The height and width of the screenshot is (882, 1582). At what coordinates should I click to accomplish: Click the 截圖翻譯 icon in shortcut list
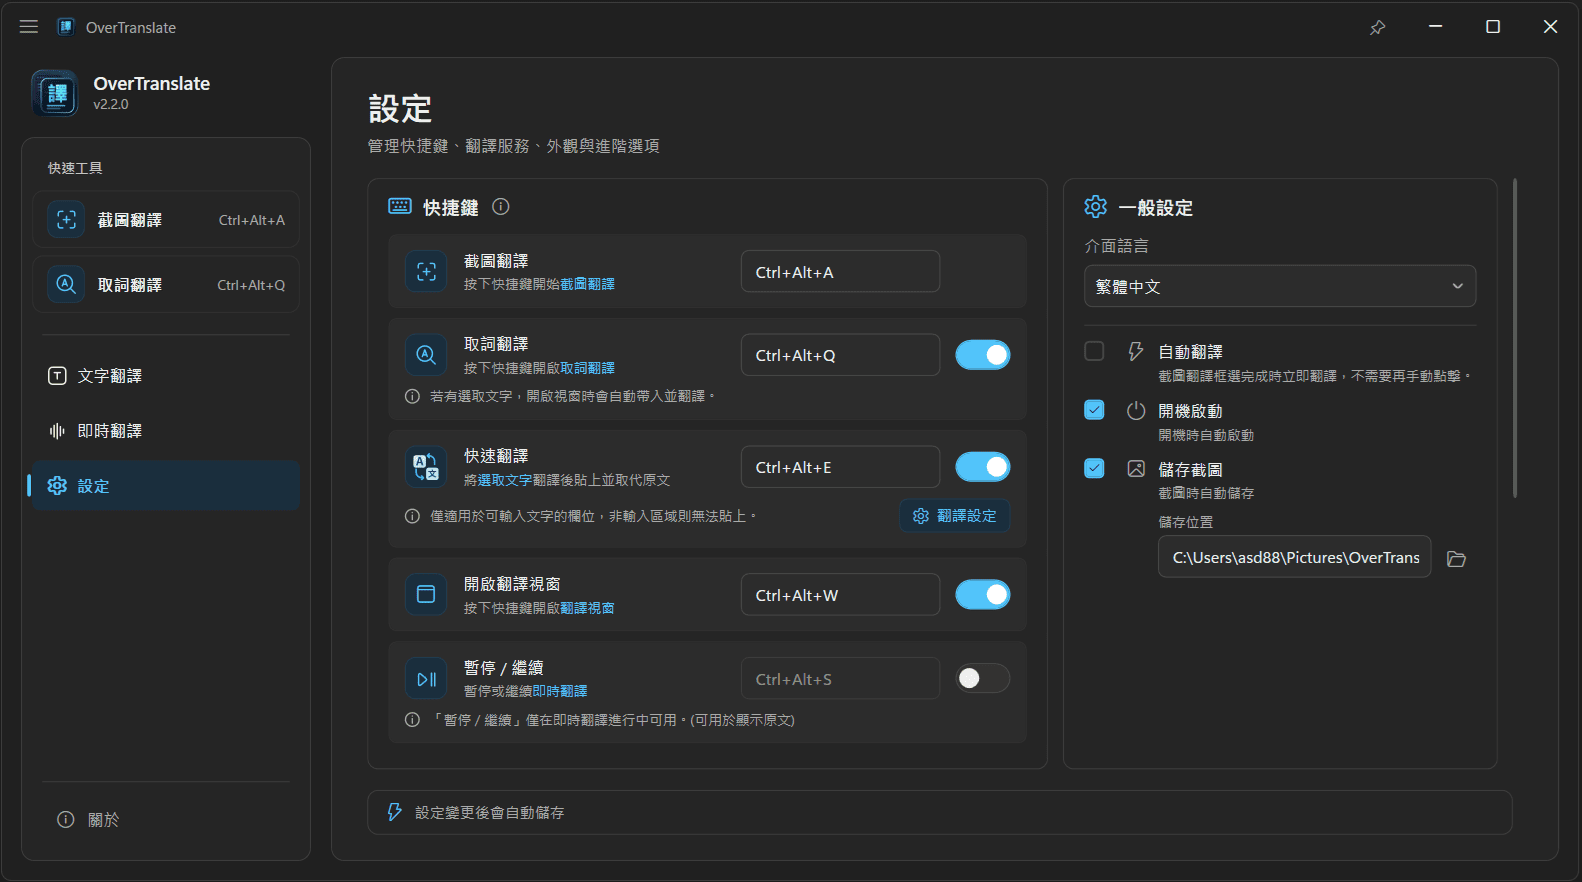[x=426, y=272]
